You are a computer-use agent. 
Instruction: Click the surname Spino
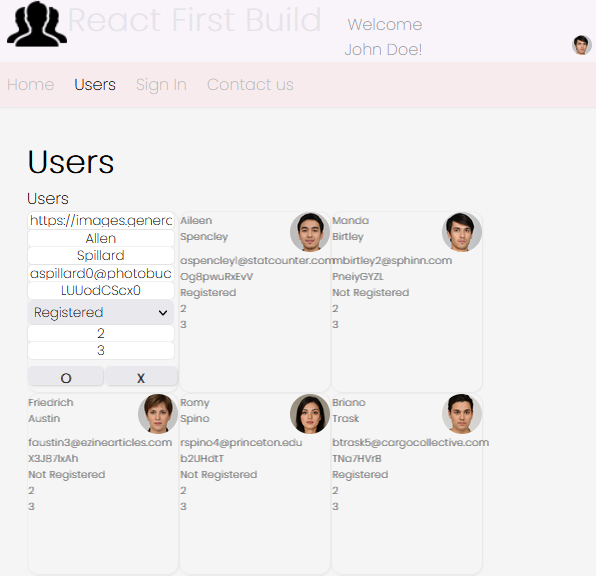point(195,418)
